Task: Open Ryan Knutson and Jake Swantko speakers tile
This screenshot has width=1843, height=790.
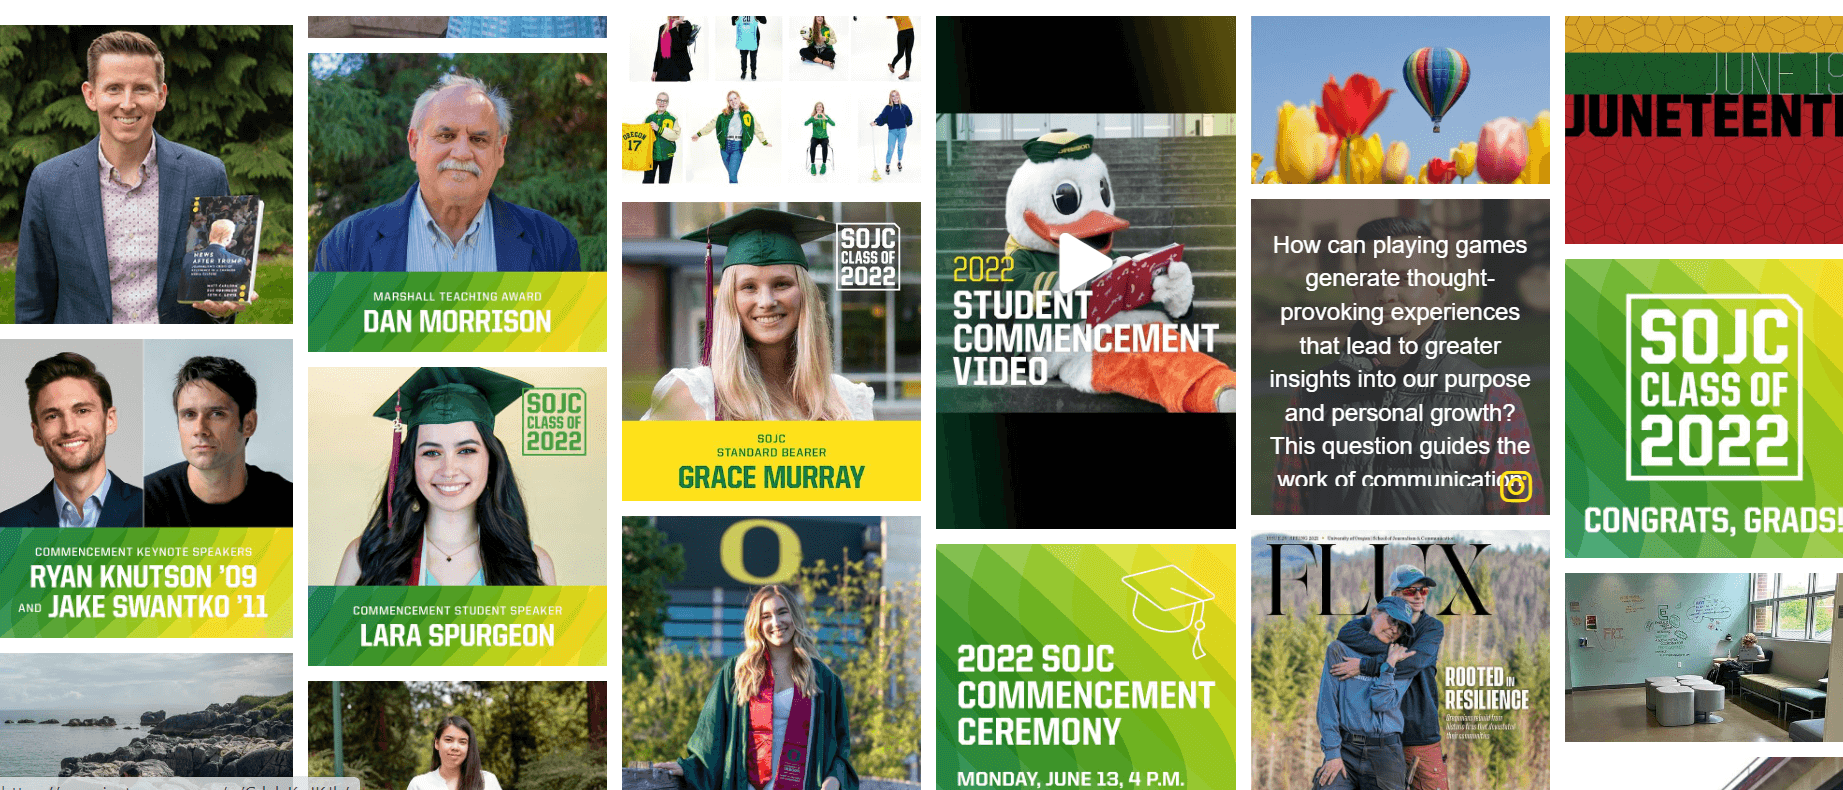Action: click(x=146, y=488)
